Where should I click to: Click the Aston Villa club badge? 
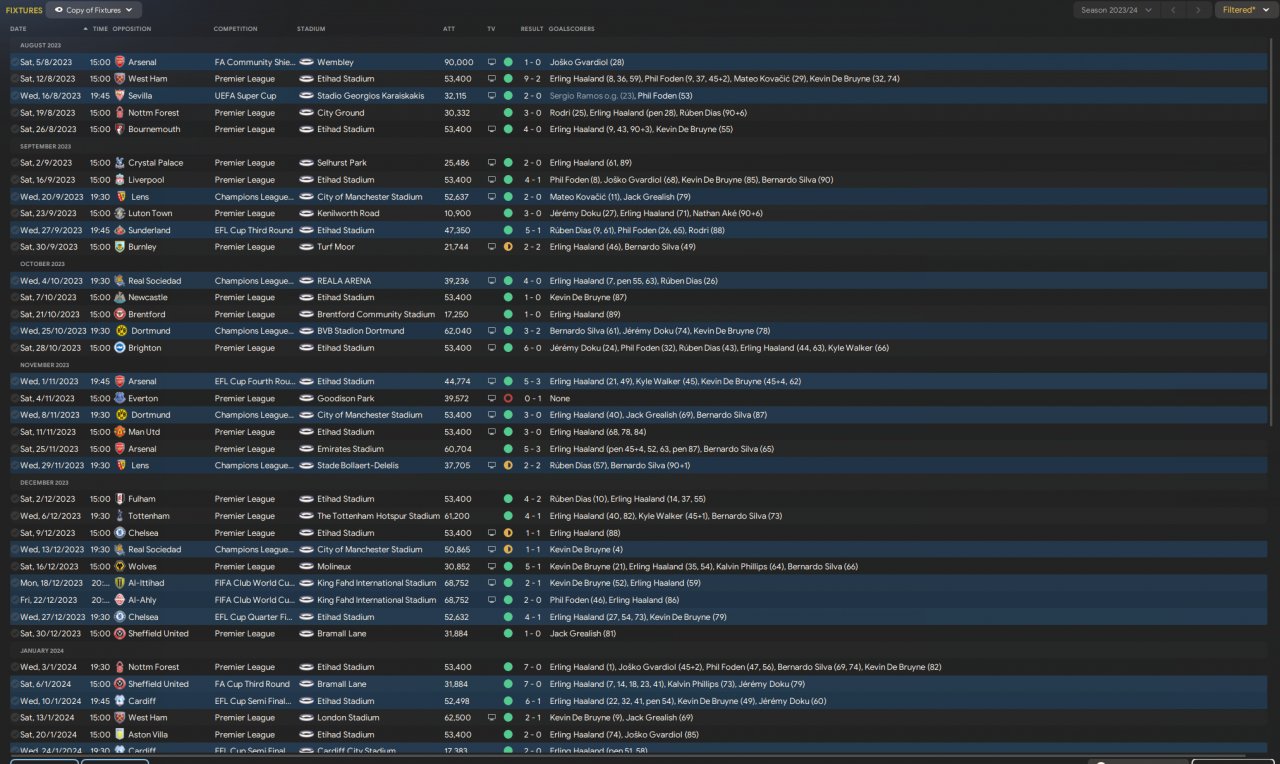[120, 734]
